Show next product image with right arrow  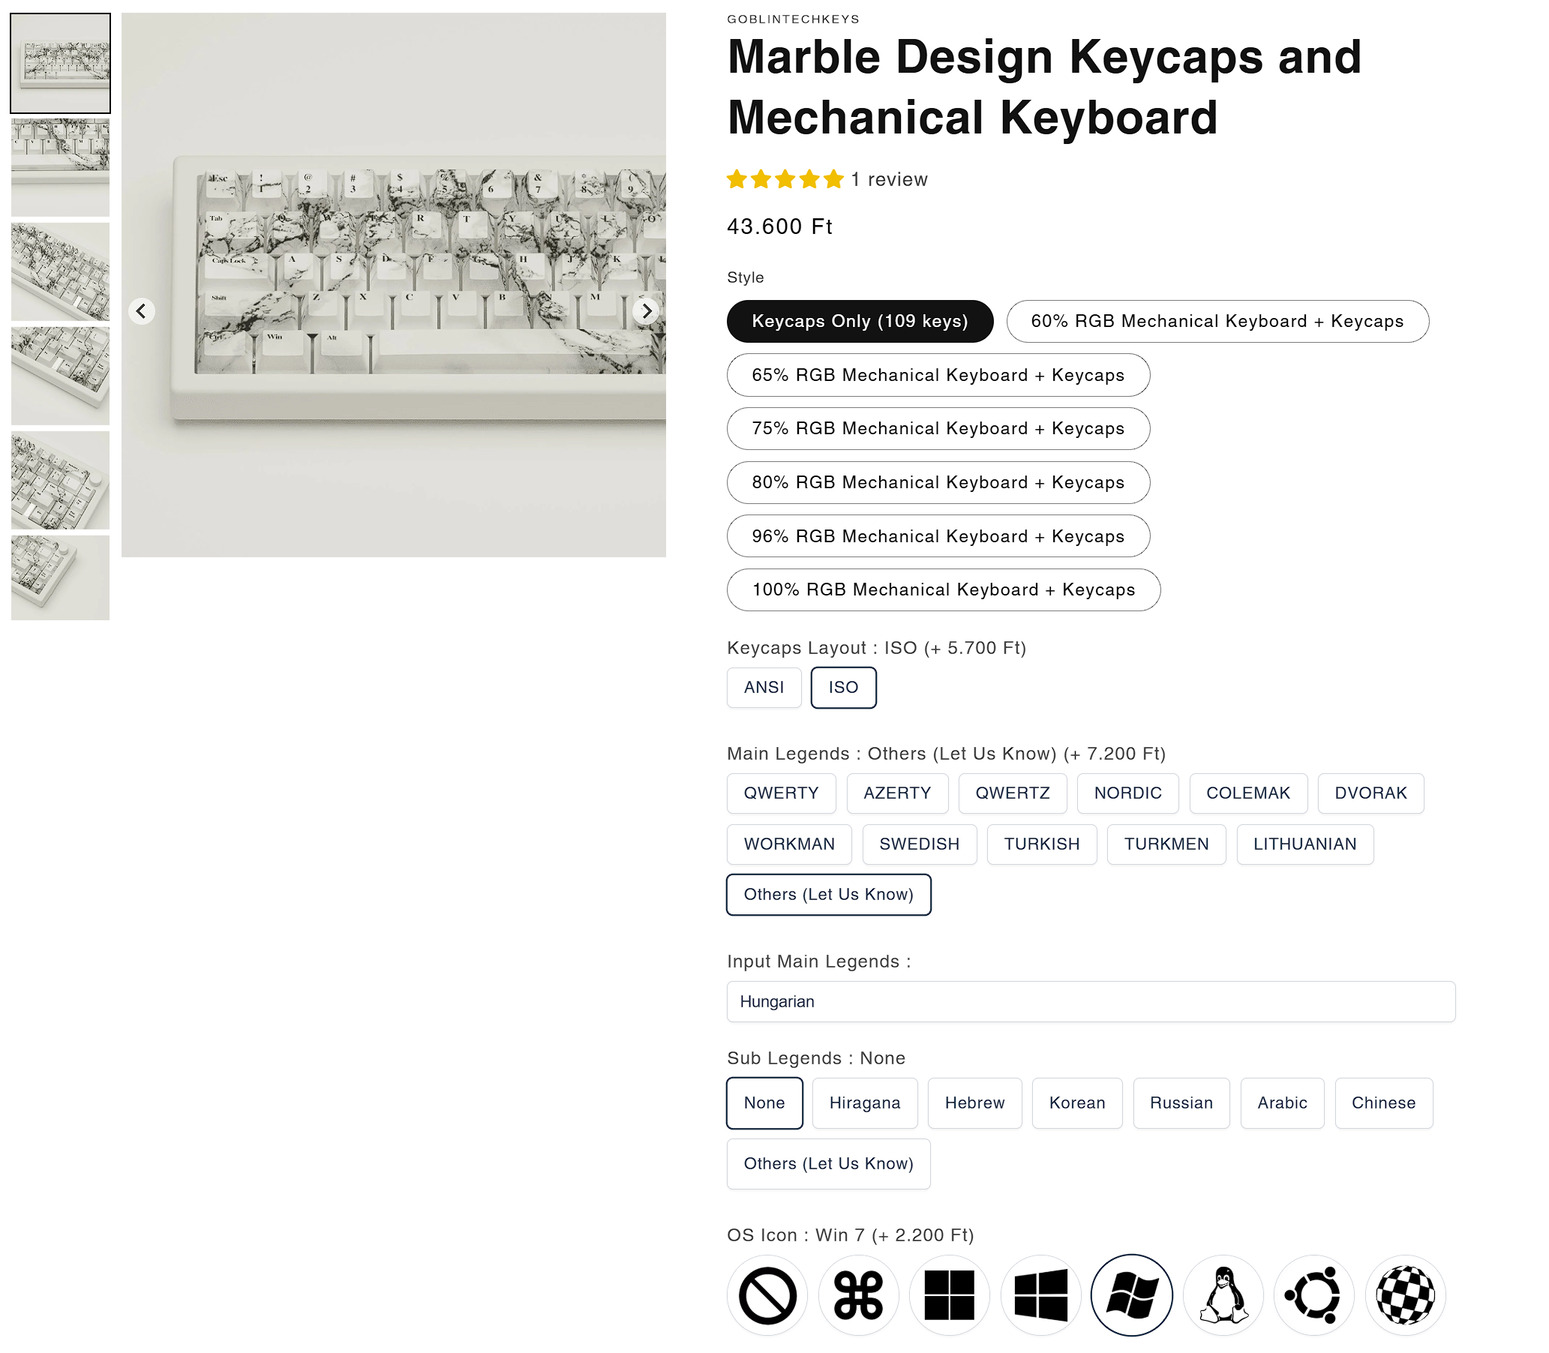point(647,311)
